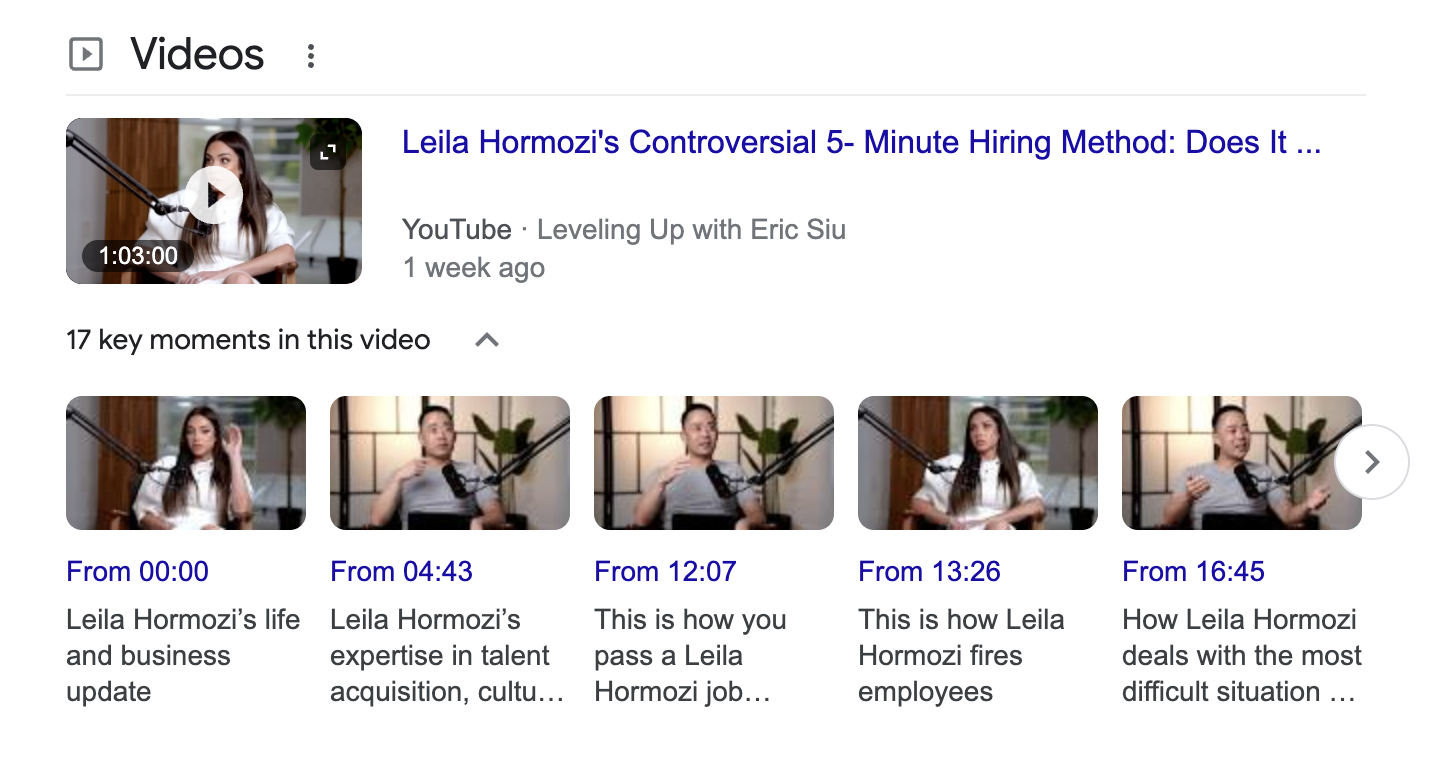Select the key moment thumbnail at 13:26
Image resolution: width=1444 pixels, height=772 pixels.
pyautogui.click(x=978, y=463)
